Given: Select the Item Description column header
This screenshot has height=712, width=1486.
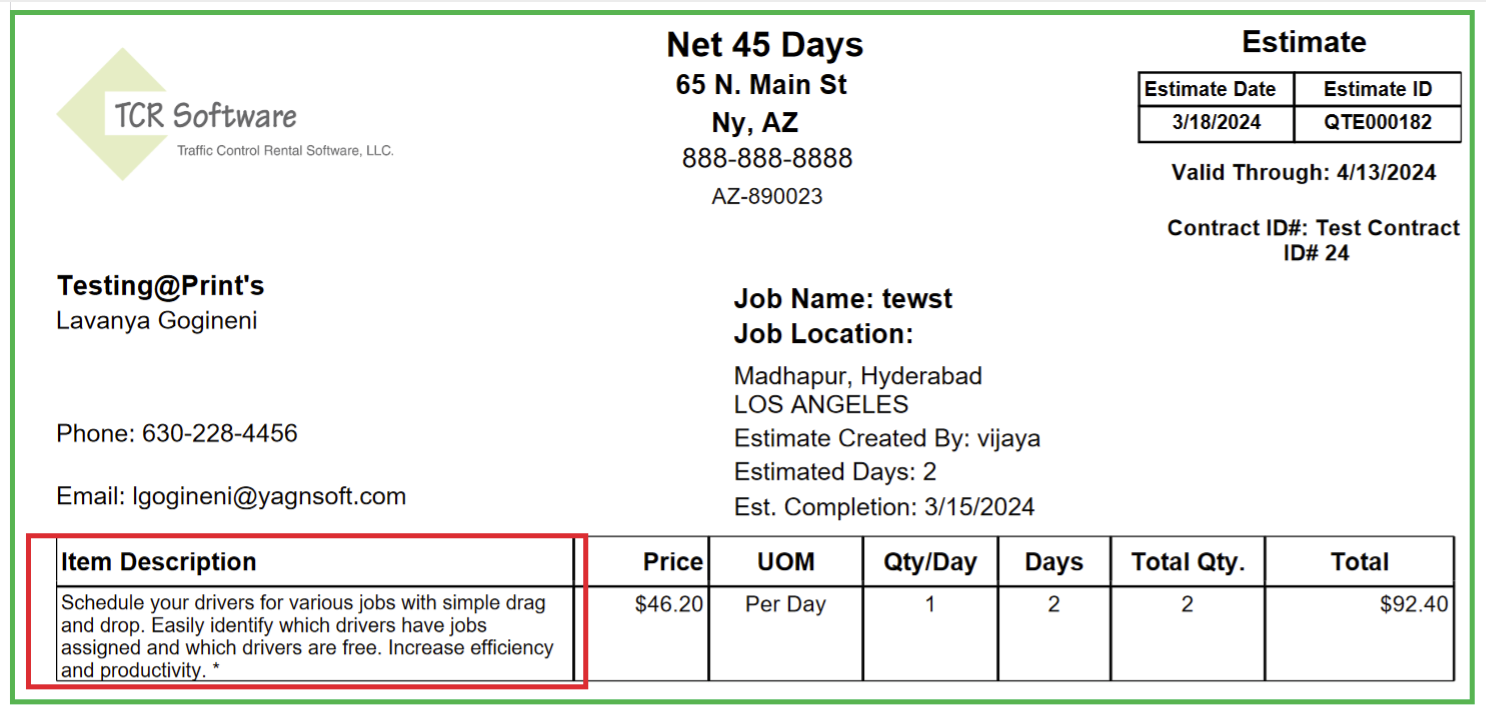Looking at the screenshot, I should pyautogui.click(x=159, y=562).
